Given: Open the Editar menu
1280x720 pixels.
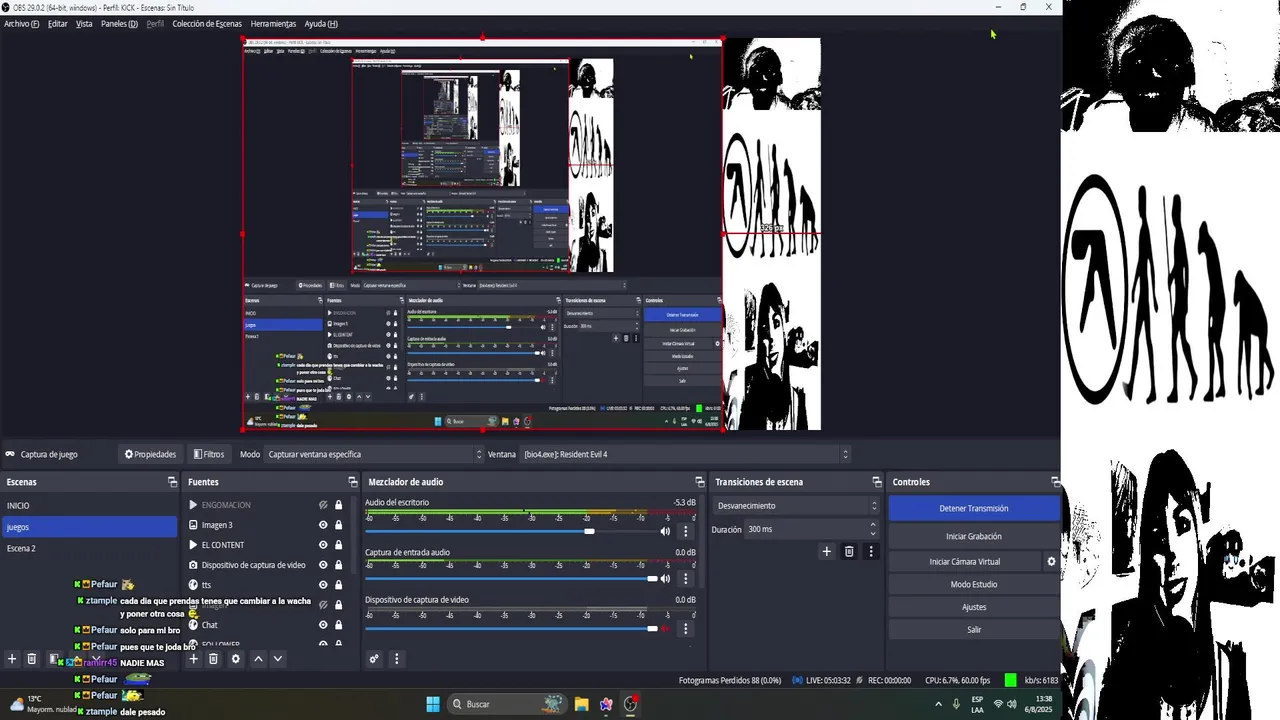Looking at the screenshot, I should 58,24.
